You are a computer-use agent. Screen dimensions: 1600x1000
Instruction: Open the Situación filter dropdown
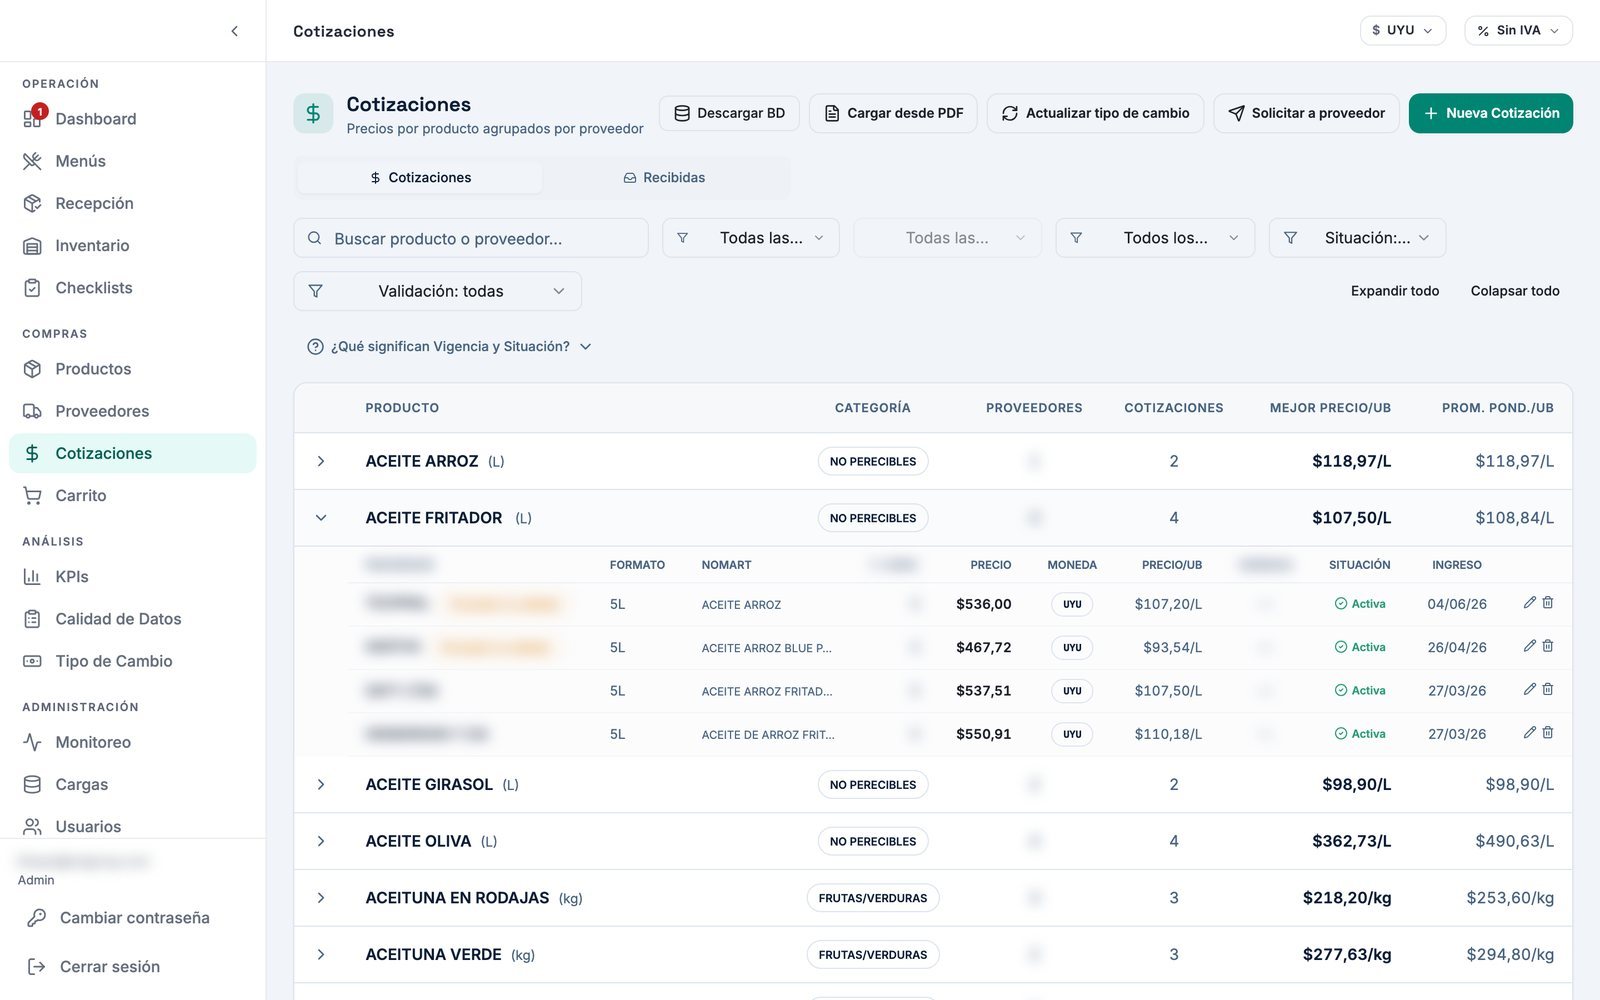click(x=1357, y=238)
